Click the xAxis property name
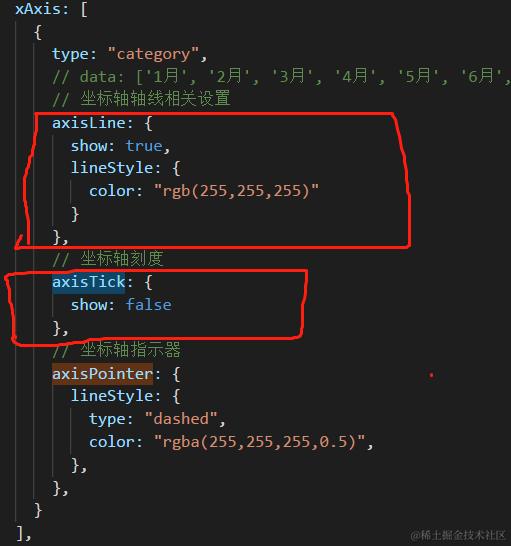 pyautogui.click(x=38, y=9)
